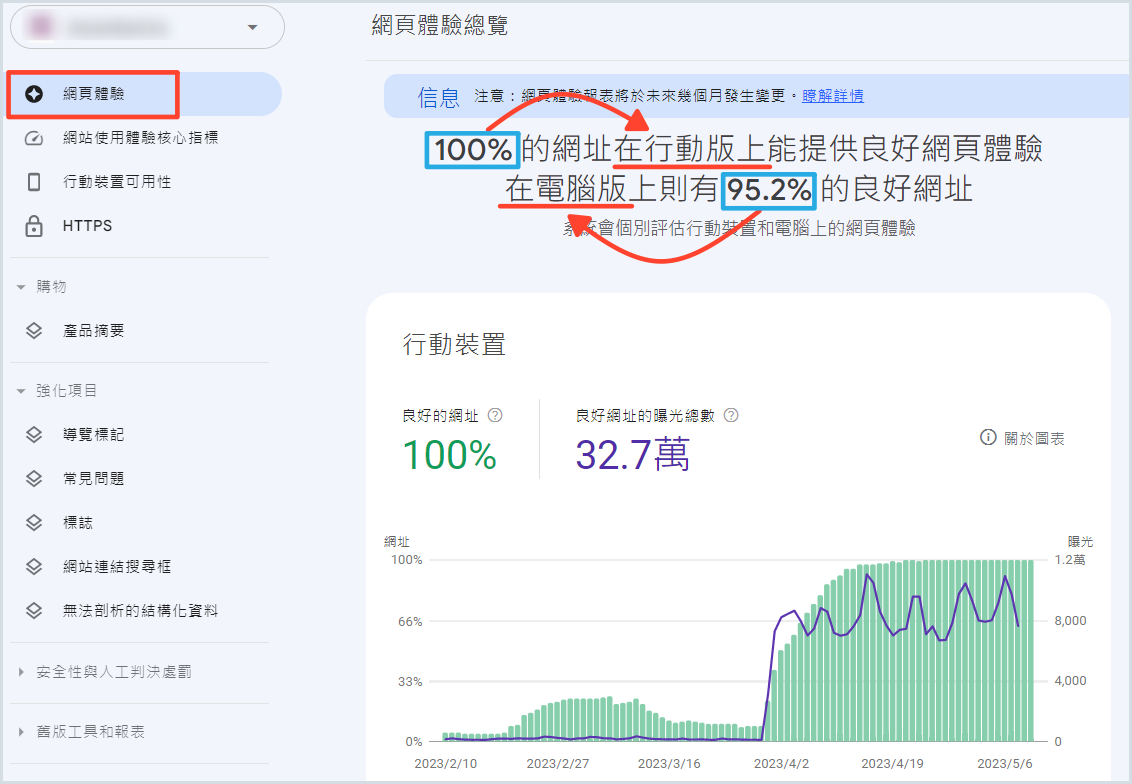This screenshot has height=784, width=1132.
Task: Expand the 舊版工具和報表 section
Action: click(22, 732)
